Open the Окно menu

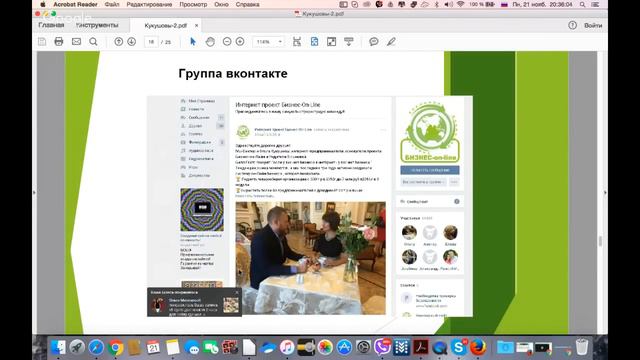click(x=221, y=4)
